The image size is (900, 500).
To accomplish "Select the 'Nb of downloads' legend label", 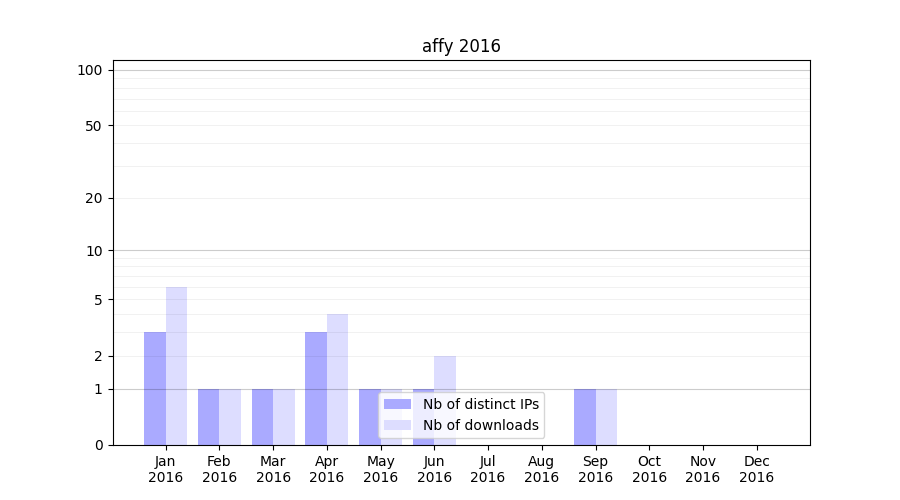I will pyautogui.click(x=480, y=425).
